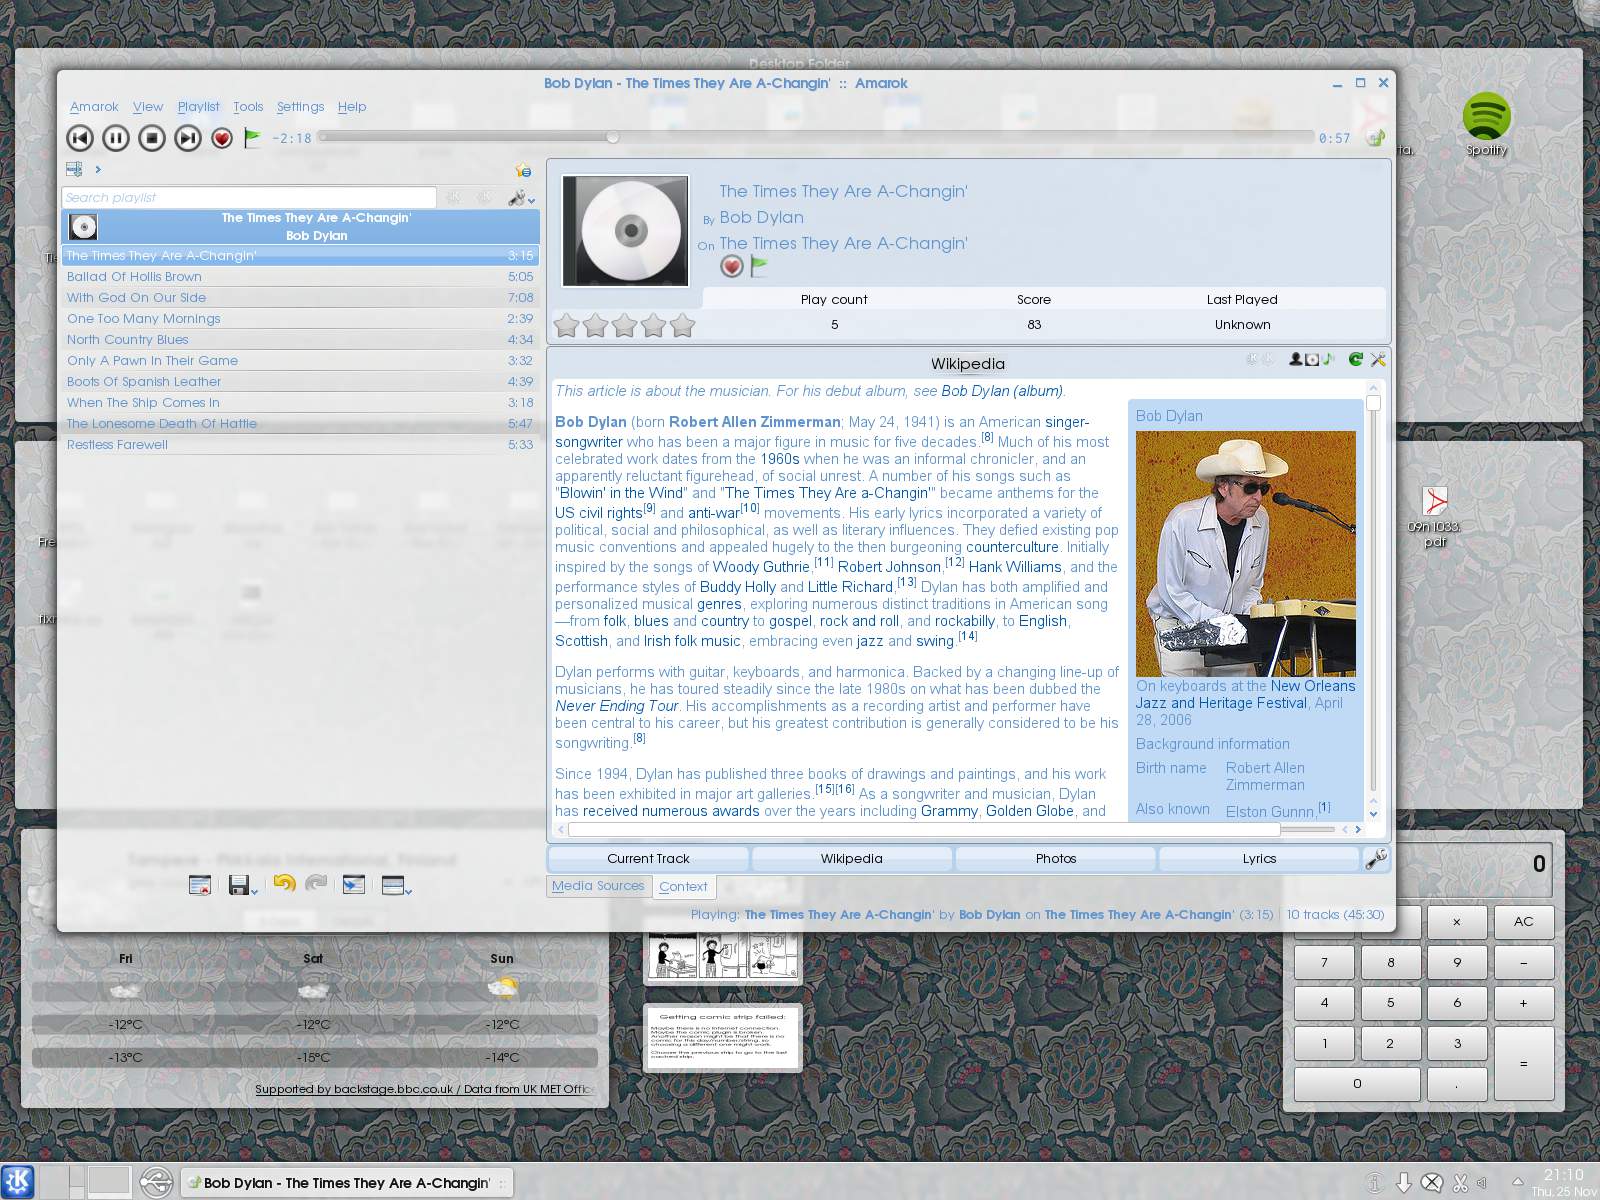Screen dimensions: 1600x1200
Task: Open the Playlist menu
Action: tap(198, 107)
